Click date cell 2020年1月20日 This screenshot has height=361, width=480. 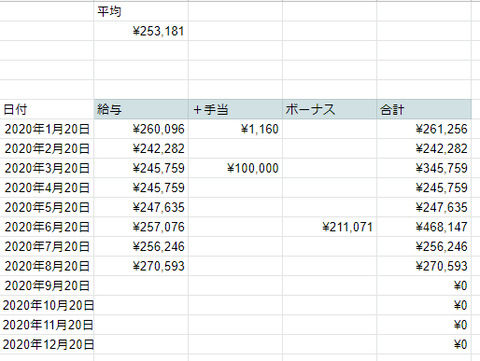point(47,129)
